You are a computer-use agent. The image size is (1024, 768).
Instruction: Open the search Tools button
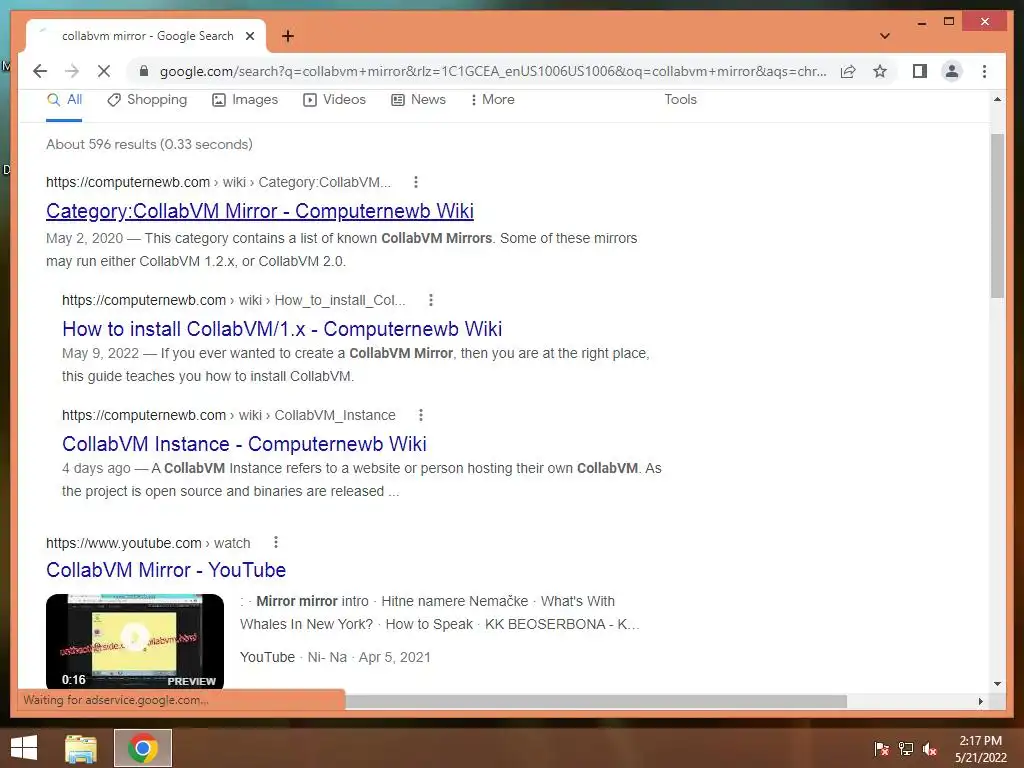click(680, 100)
